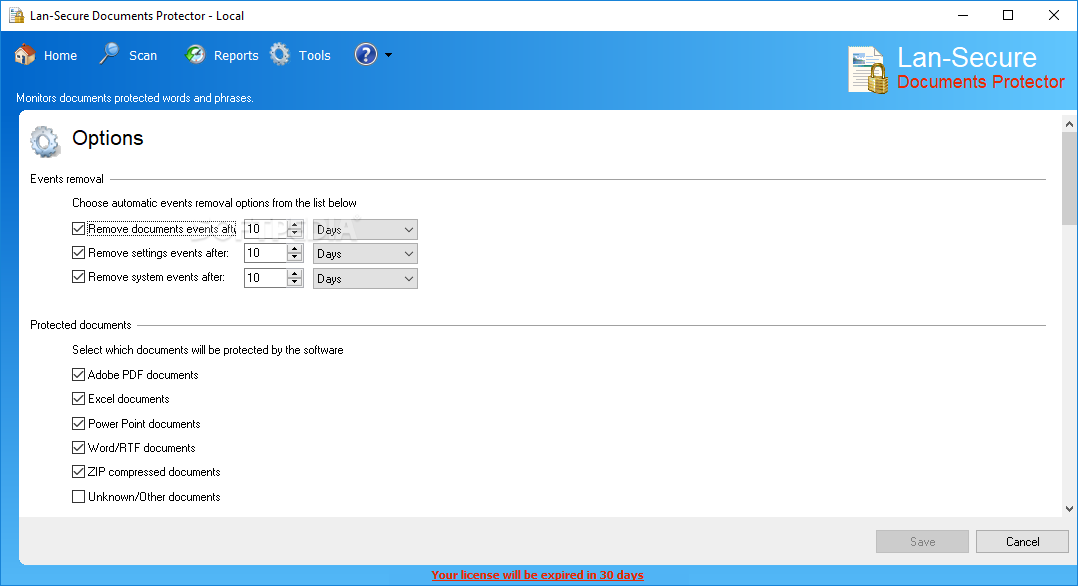Close the Documents Protector window
1078x586 pixels.
click(x=1053, y=15)
